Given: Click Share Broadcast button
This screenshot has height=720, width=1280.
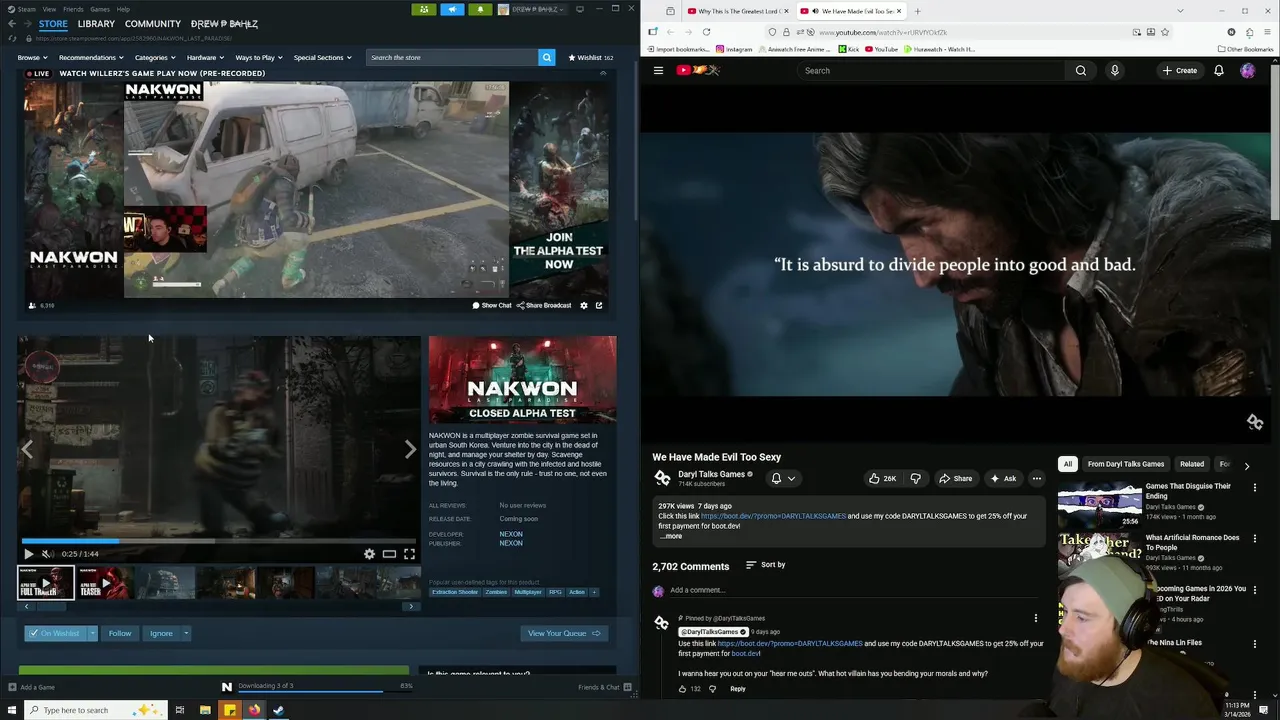Looking at the screenshot, I should coord(544,305).
